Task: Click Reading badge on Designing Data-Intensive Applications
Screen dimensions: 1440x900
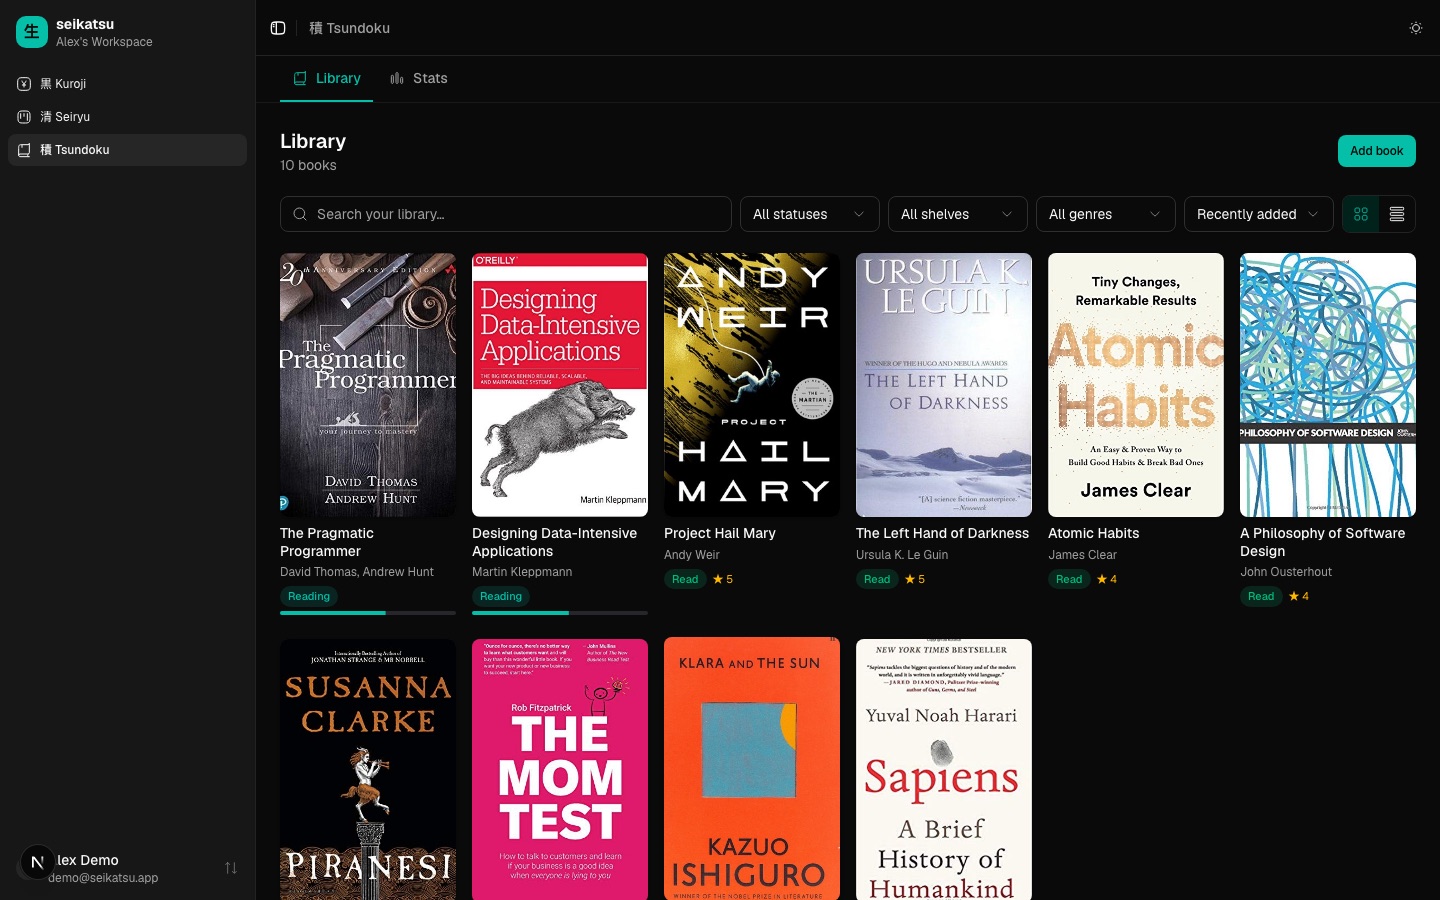Action: click(x=501, y=597)
